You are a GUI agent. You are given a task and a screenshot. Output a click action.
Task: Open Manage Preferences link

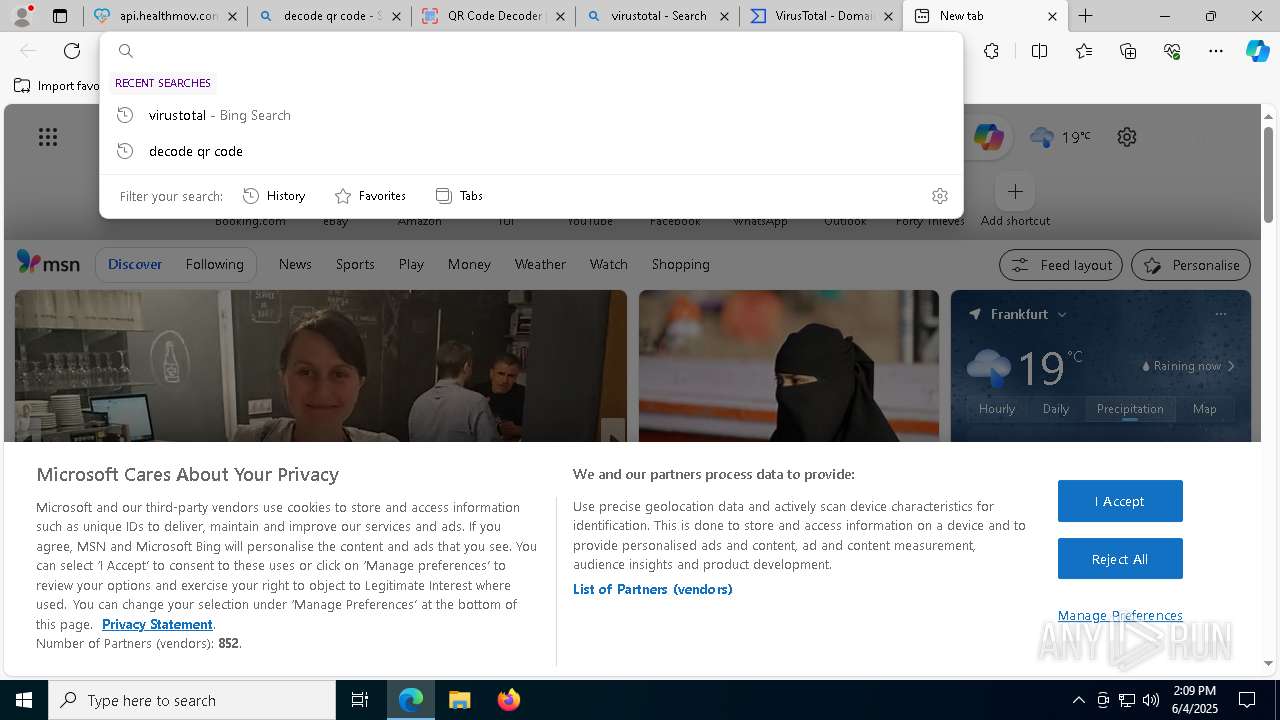point(1120,615)
